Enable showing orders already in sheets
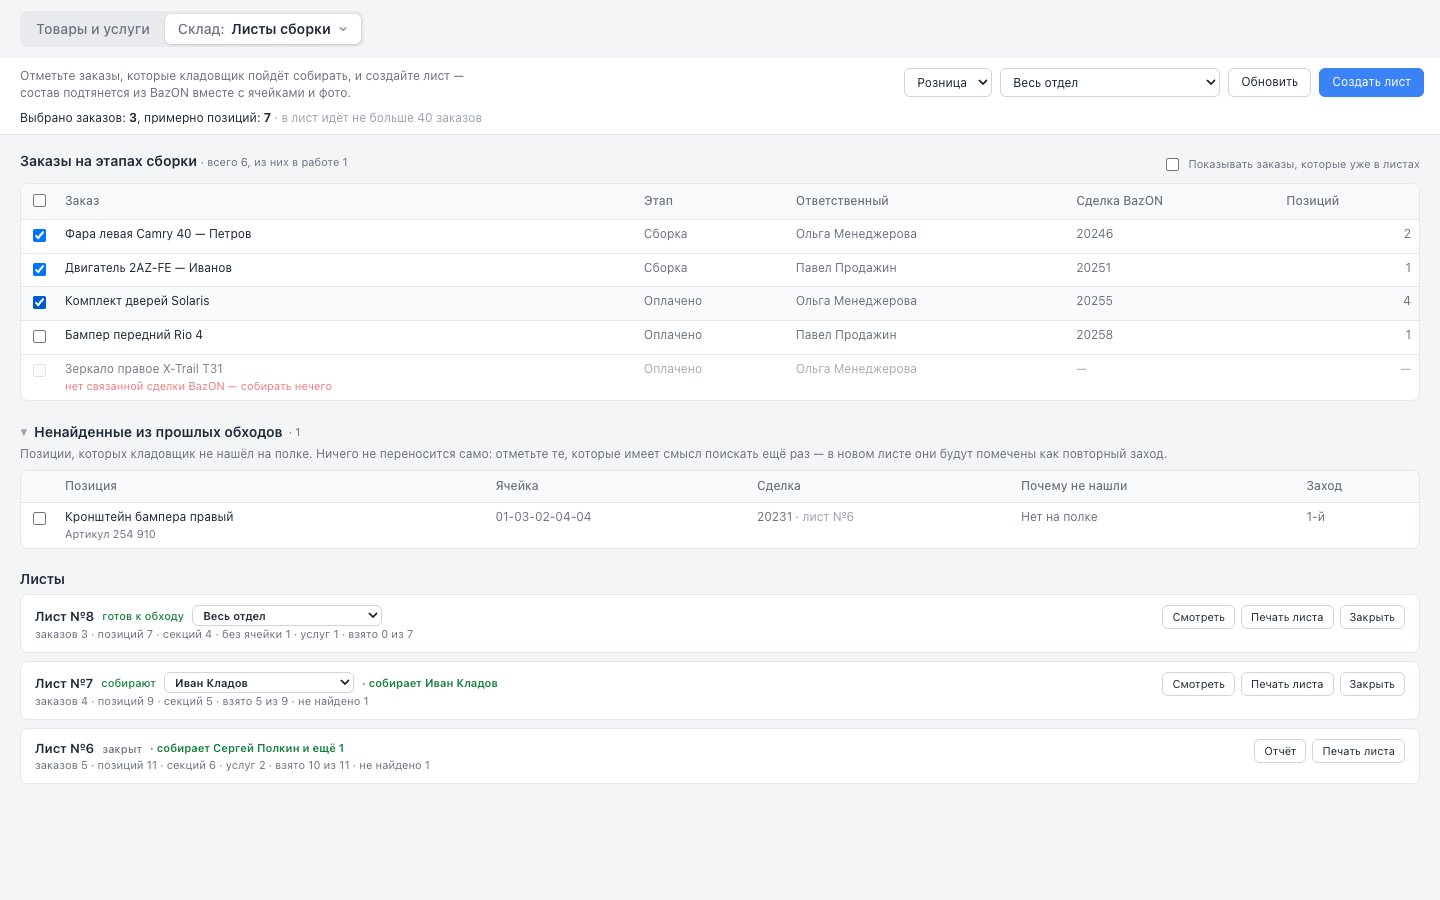The image size is (1440, 900). click(x=1172, y=164)
